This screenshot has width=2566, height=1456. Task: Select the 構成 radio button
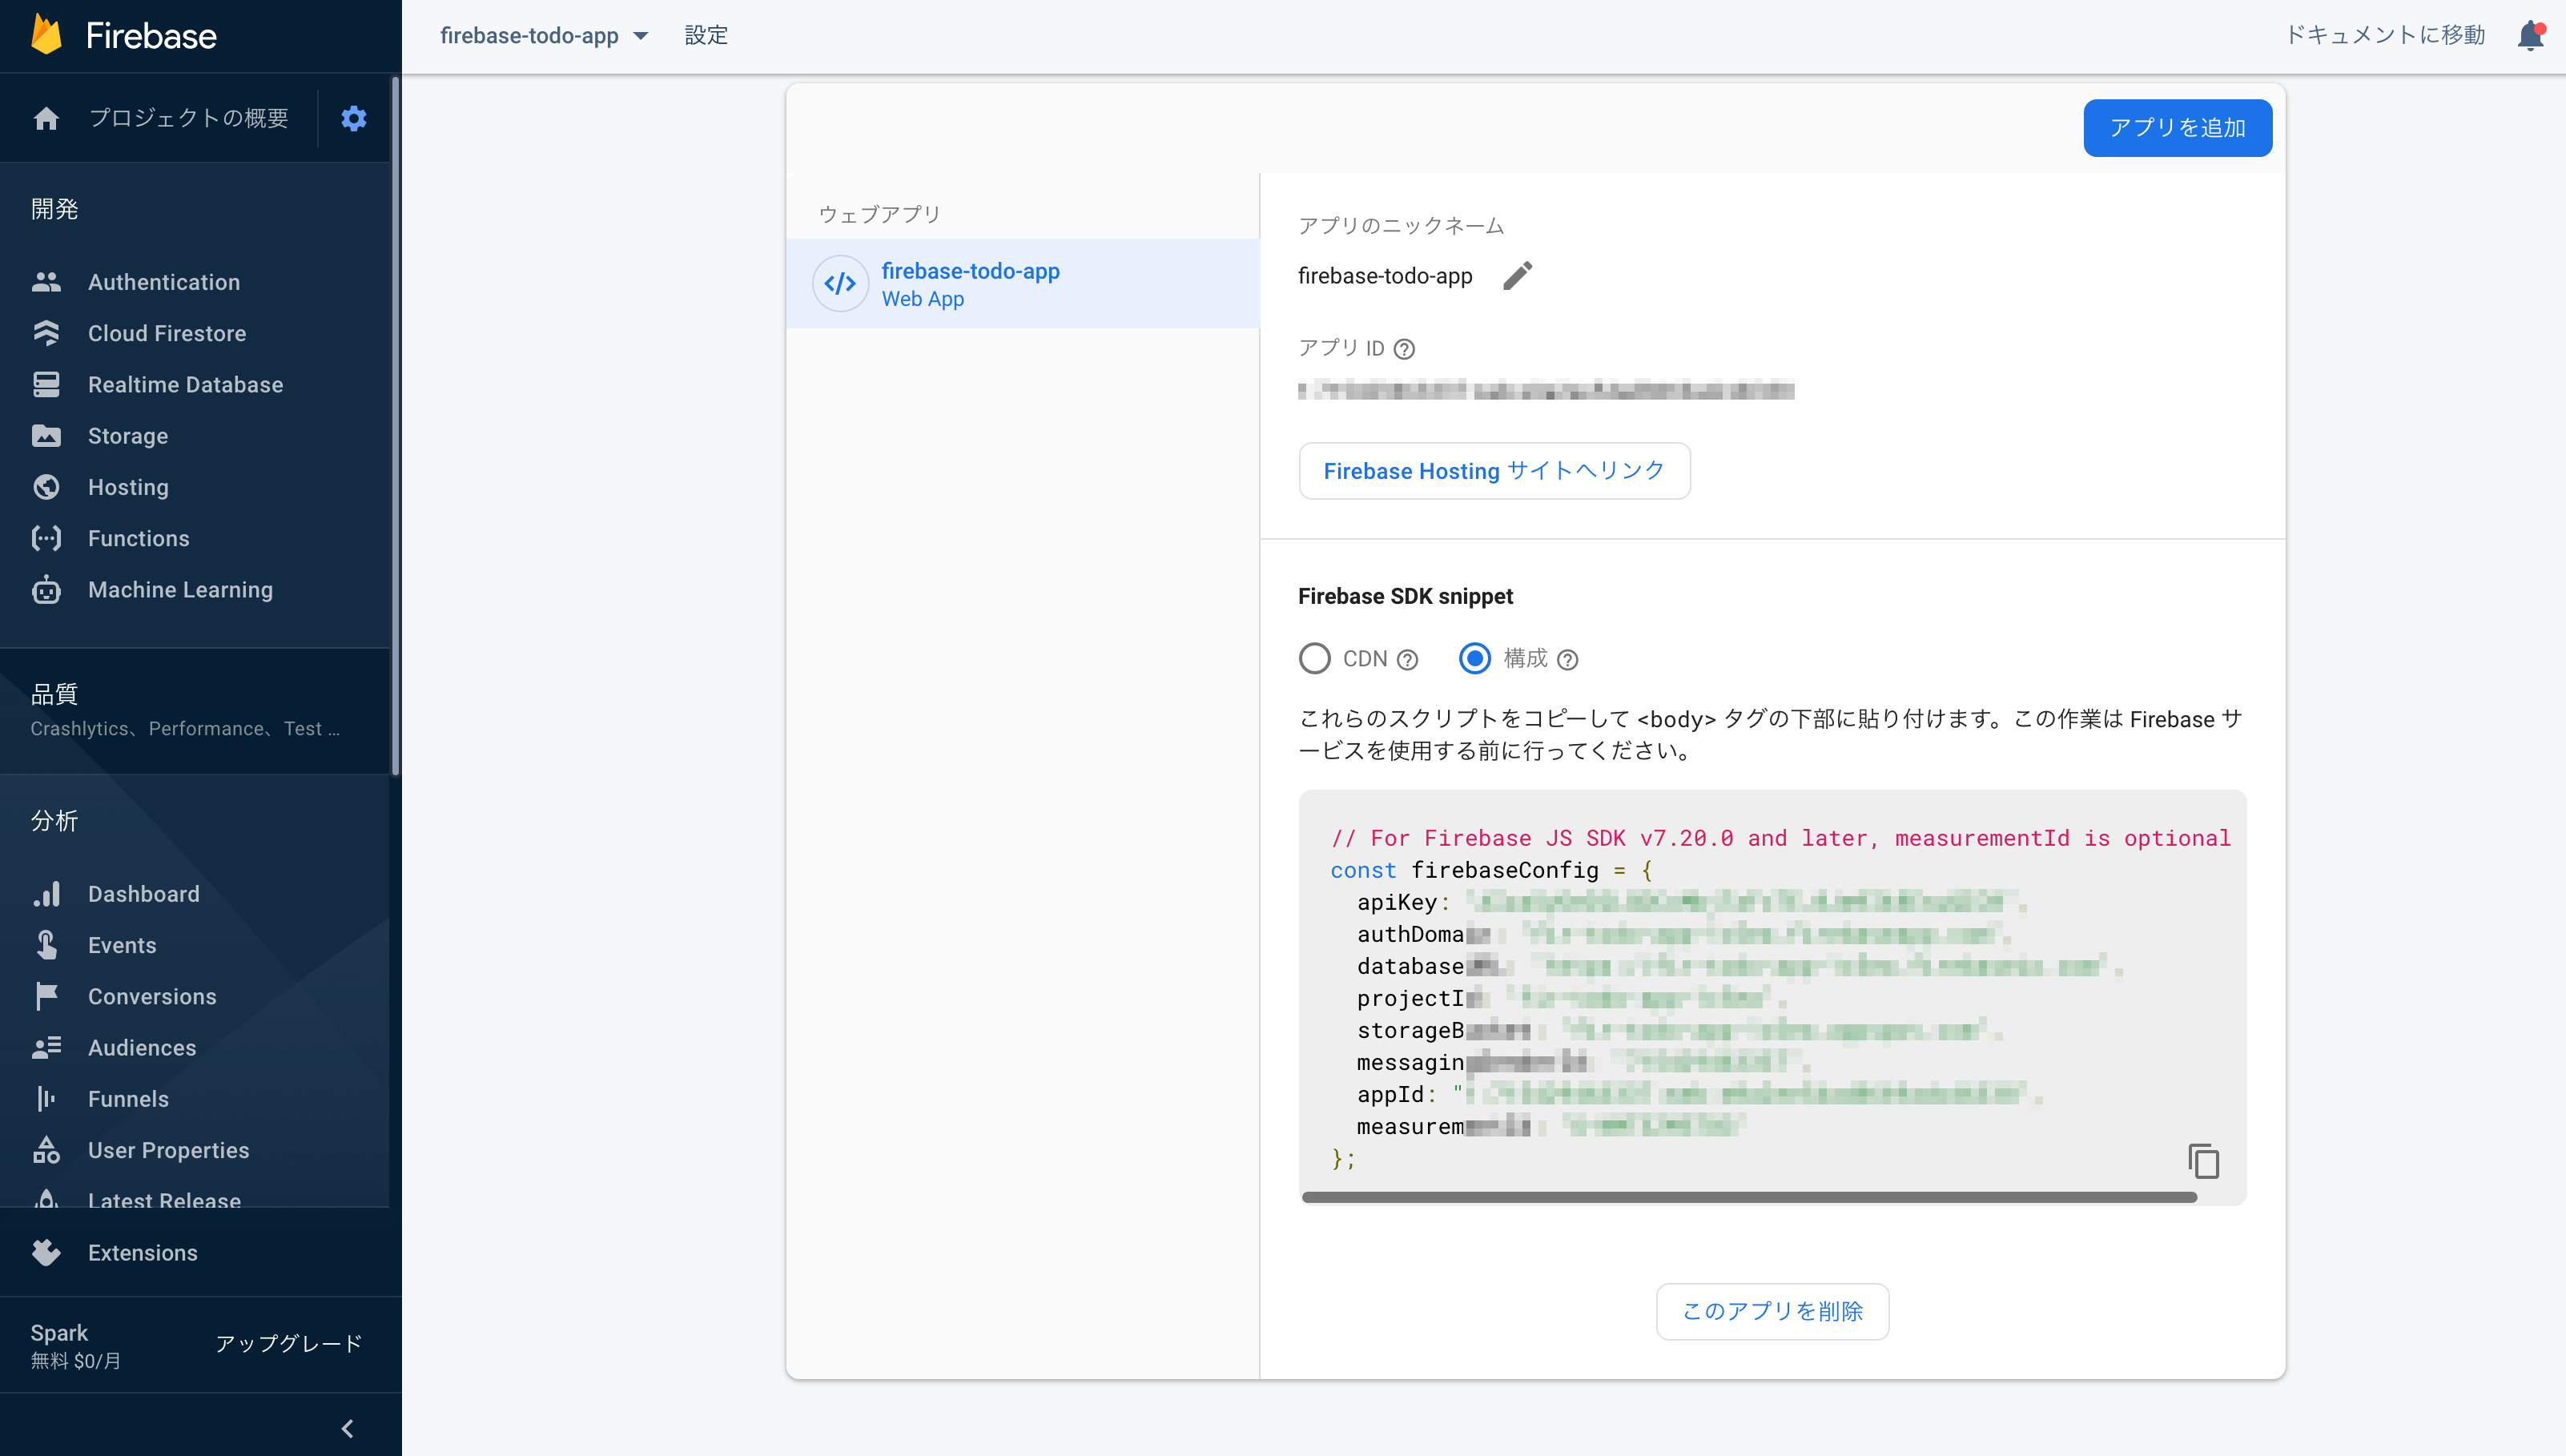(1475, 658)
